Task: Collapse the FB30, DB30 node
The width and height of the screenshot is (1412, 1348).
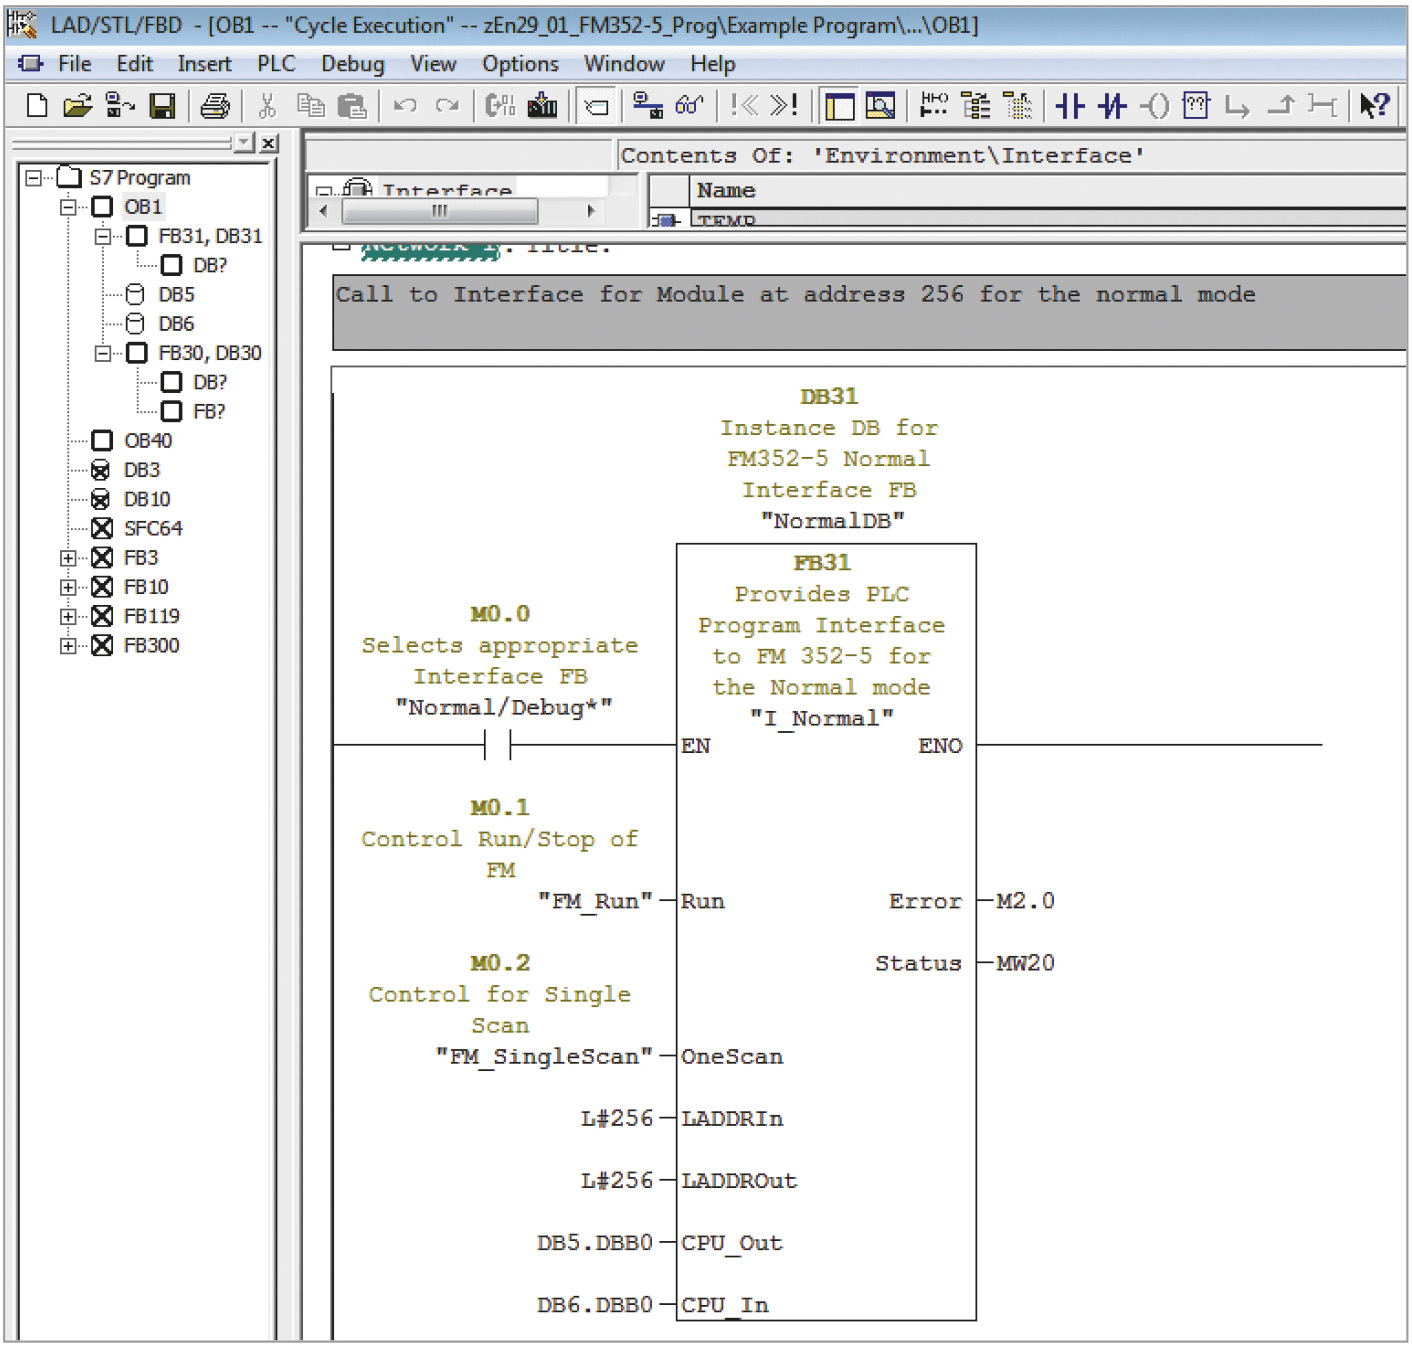Action: [102, 354]
